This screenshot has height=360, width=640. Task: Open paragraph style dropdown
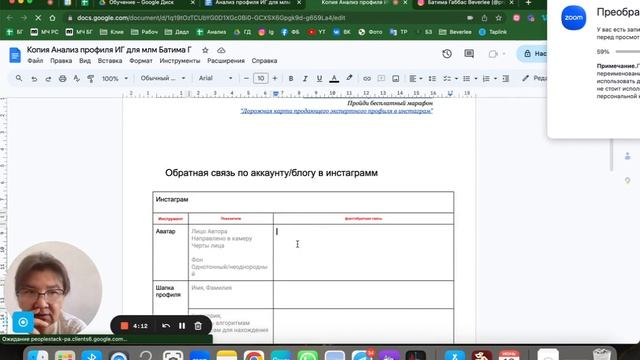[163, 78]
